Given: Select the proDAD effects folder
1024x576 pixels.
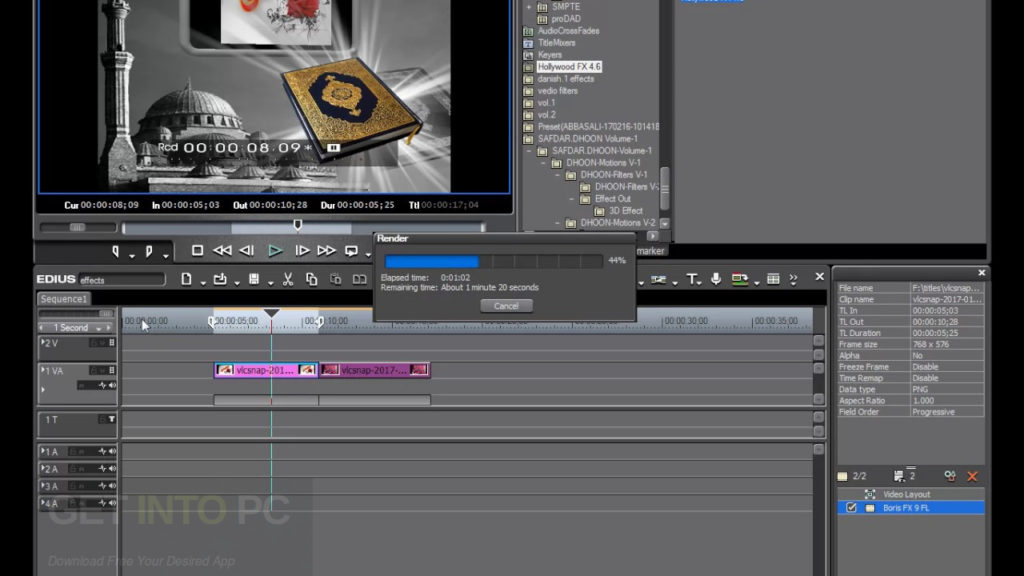Looking at the screenshot, I should [566, 19].
